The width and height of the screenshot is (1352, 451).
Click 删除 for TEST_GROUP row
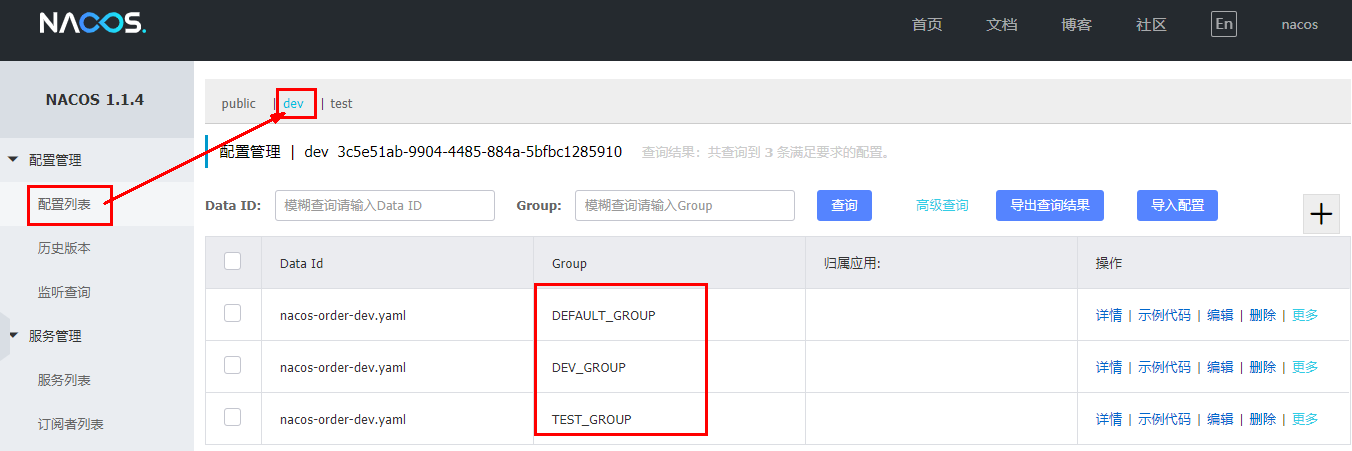click(x=1263, y=419)
